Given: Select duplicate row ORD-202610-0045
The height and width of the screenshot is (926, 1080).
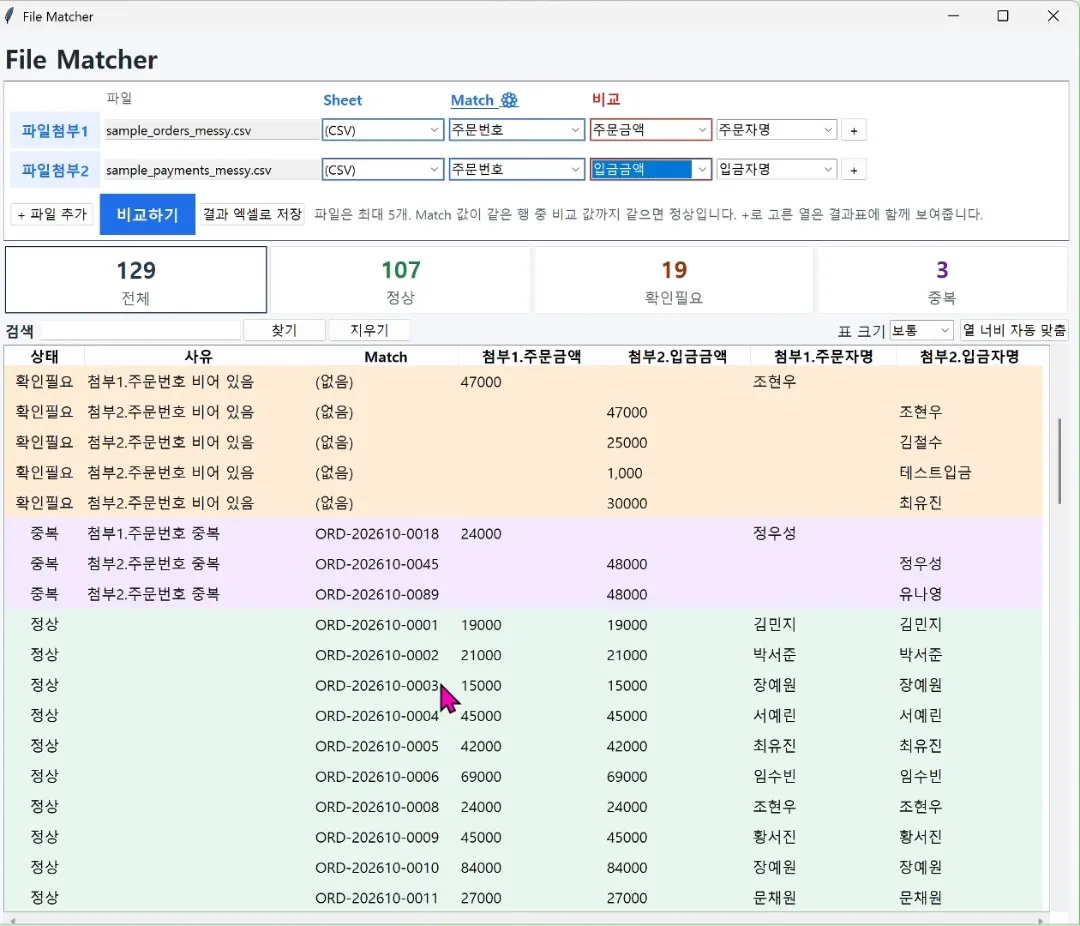Looking at the screenshot, I should pos(523,564).
